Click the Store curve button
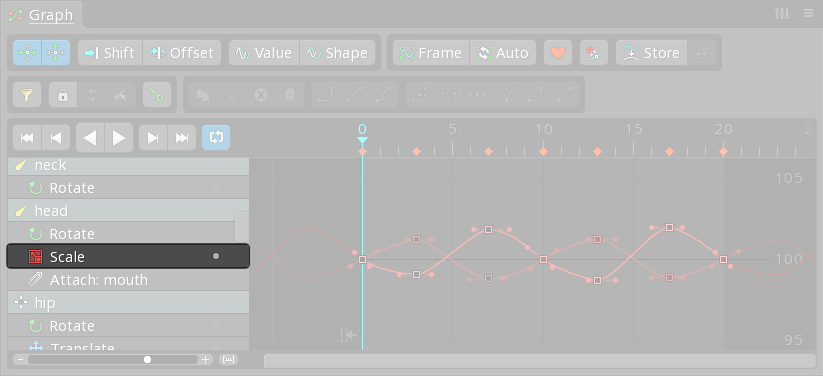Image resolution: width=823 pixels, height=376 pixels. [x=651, y=53]
